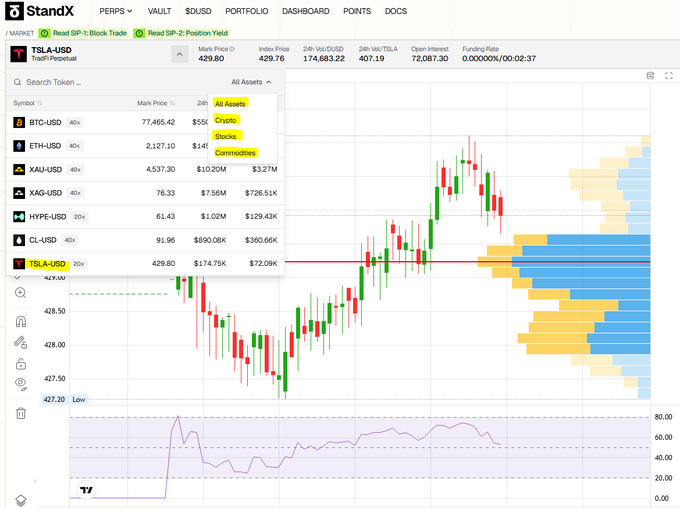This screenshot has width=680, height=509.
Task: Click BTC-USD 40x leverage badge
Action: 75,123
